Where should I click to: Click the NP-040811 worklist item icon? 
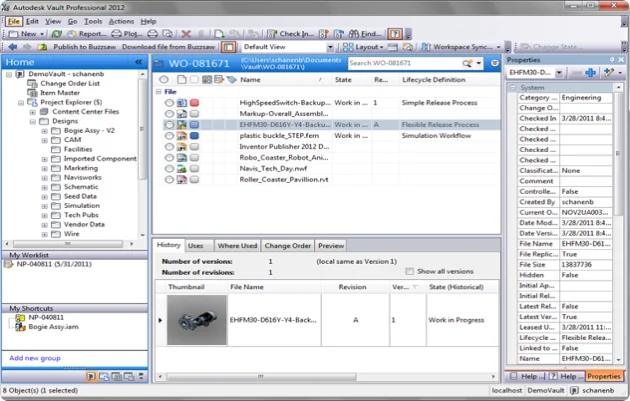[8, 264]
